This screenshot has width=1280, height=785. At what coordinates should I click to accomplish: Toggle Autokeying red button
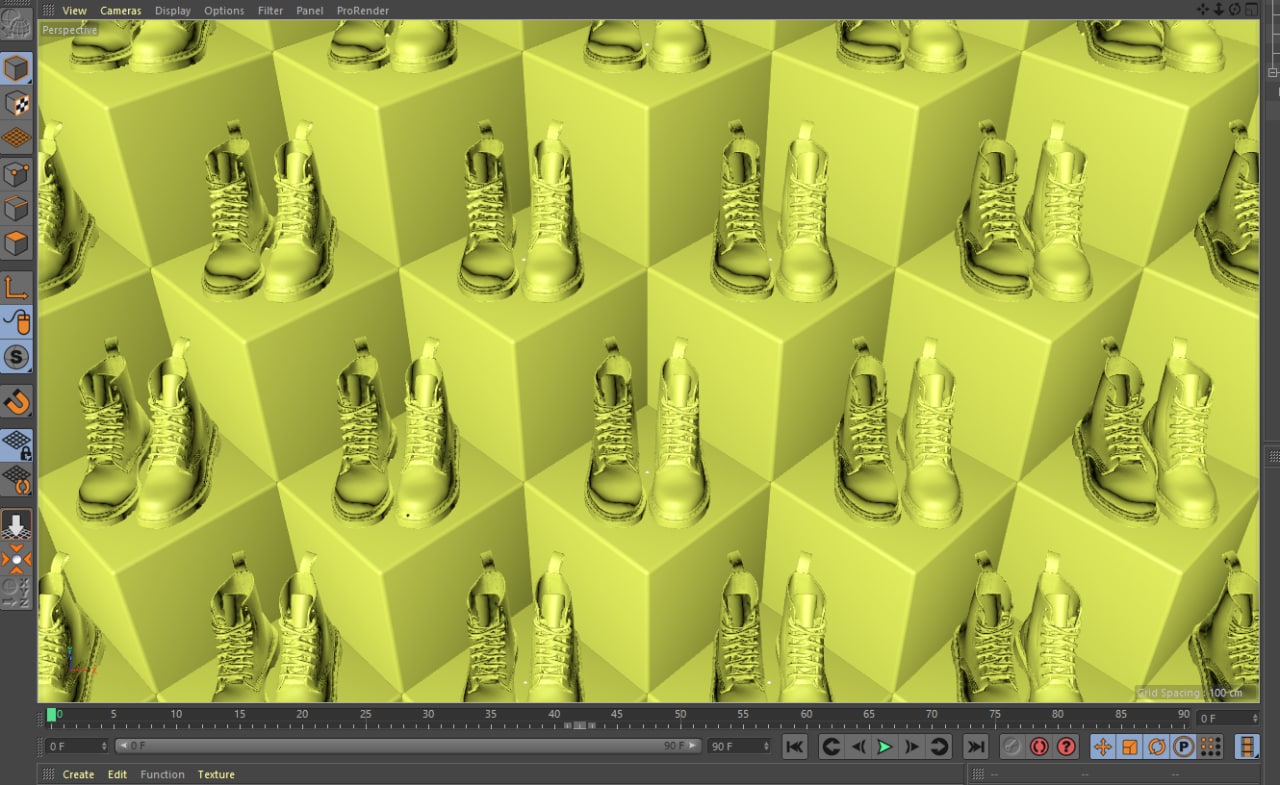pyautogui.click(x=1039, y=746)
